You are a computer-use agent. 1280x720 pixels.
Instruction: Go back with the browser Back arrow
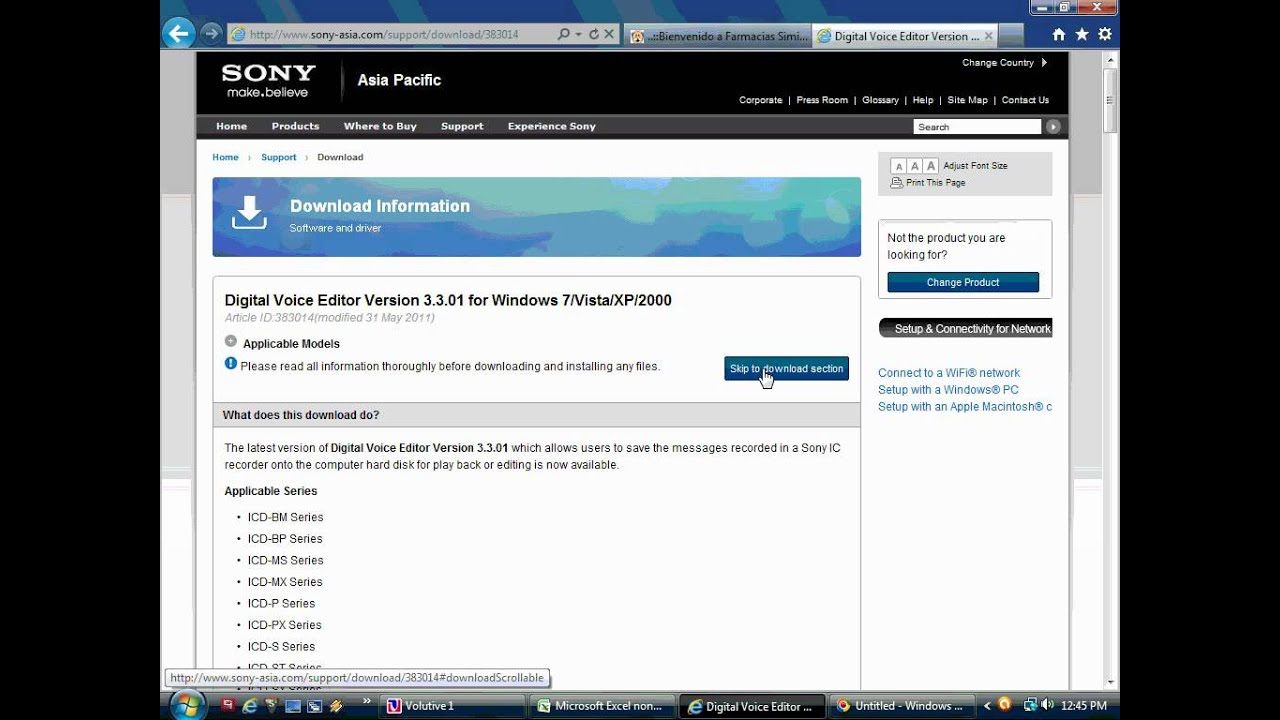[178, 34]
